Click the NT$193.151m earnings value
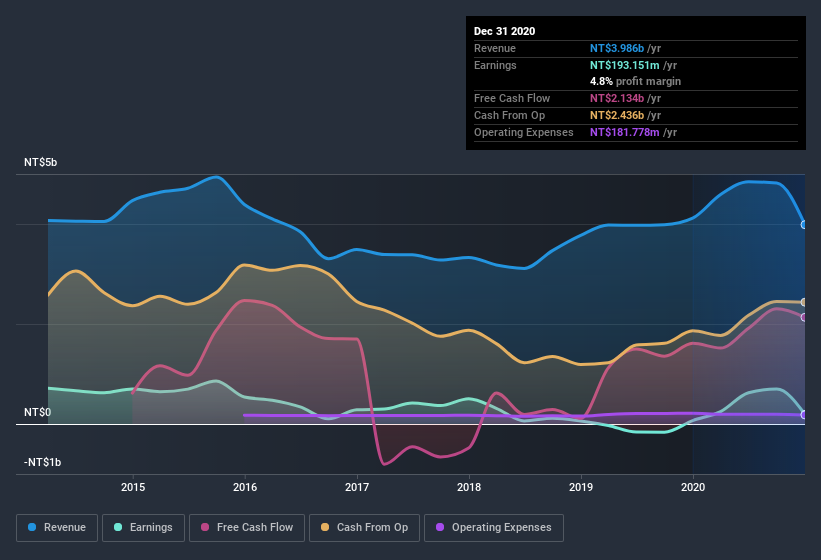821x560 pixels. click(x=625, y=65)
